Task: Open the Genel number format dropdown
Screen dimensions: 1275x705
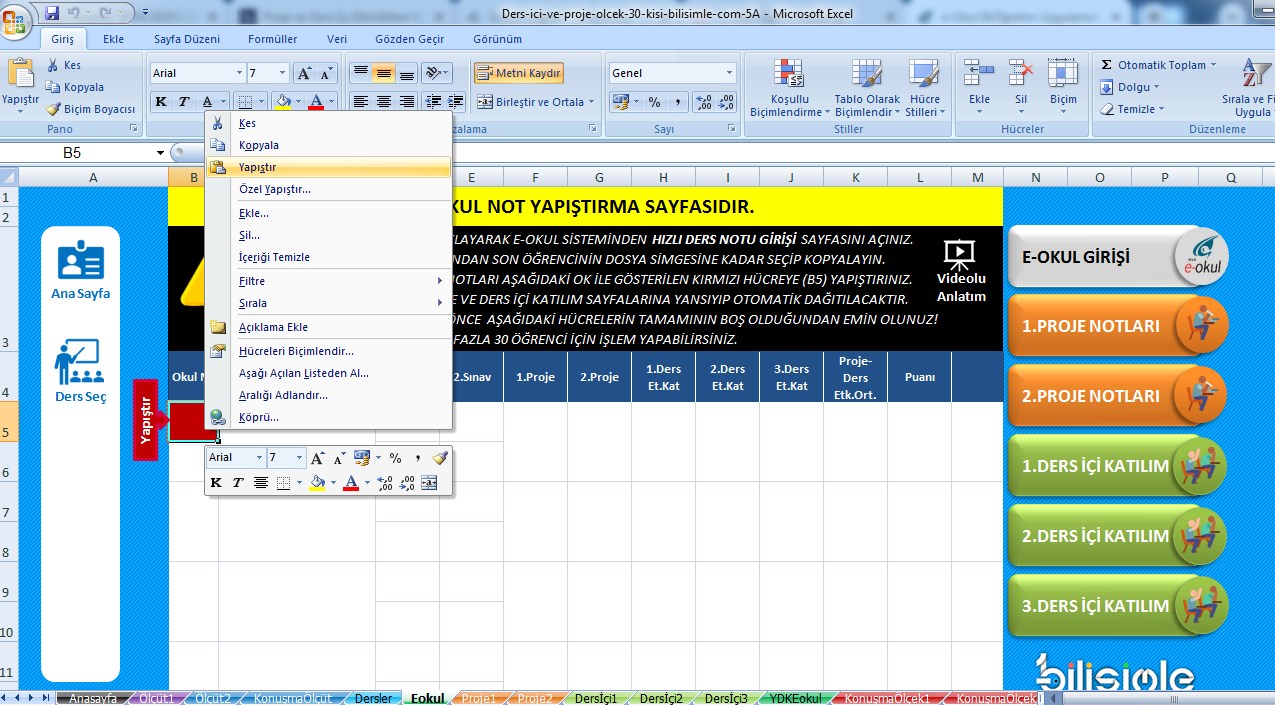Action: (x=729, y=73)
